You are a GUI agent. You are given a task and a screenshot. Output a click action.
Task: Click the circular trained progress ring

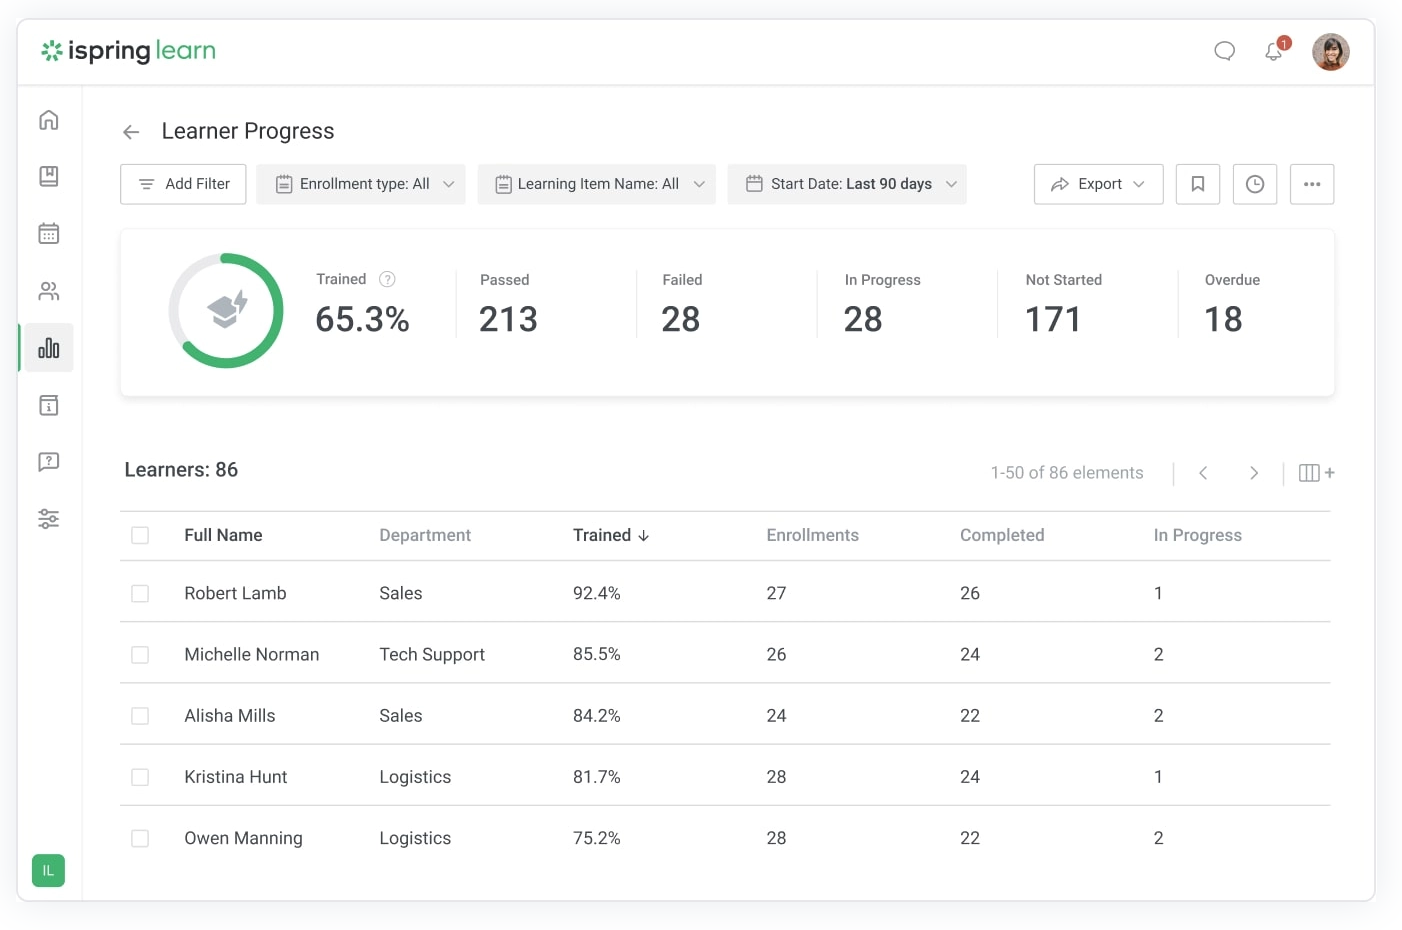[x=226, y=310]
